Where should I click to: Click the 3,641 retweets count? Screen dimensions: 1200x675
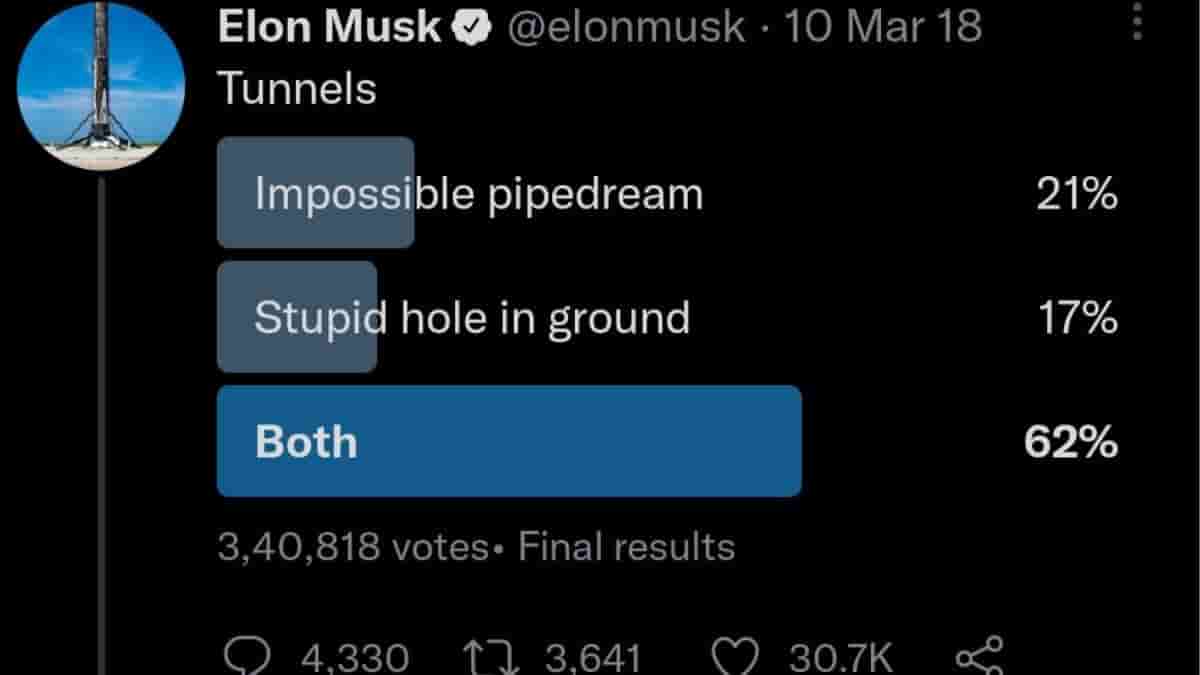click(x=592, y=658)
